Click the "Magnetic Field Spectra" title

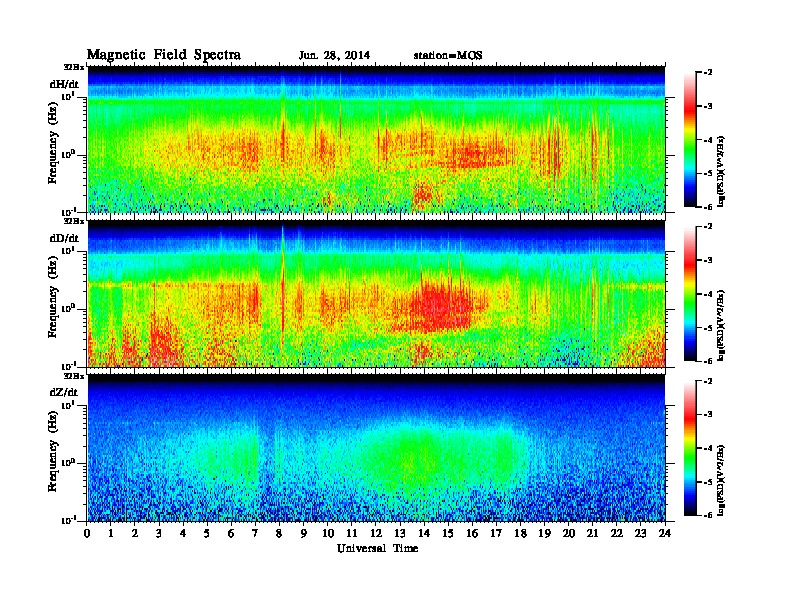pyautogui.click(x=164, y=55)
